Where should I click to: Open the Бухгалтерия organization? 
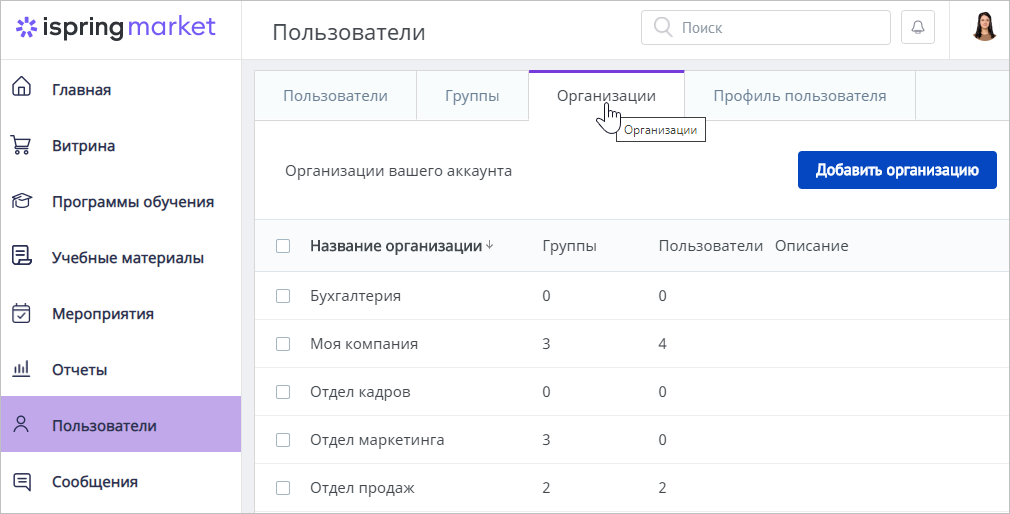[x=356, y=296]
